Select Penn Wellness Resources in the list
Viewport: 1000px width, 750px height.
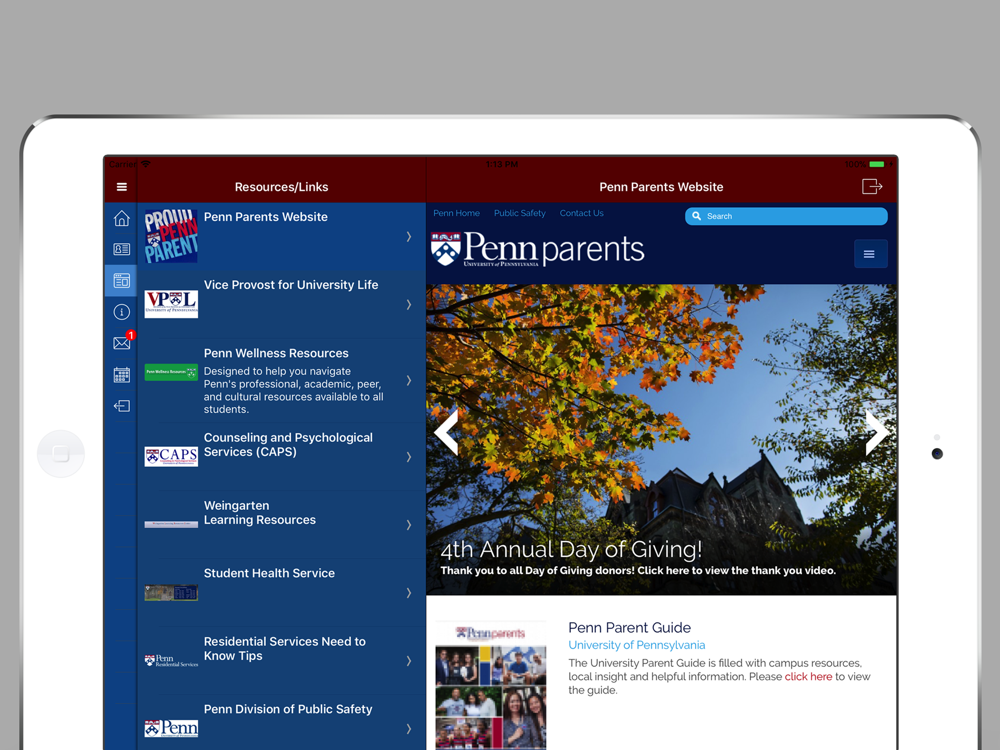pyautogui.click(x=281, y=381)
